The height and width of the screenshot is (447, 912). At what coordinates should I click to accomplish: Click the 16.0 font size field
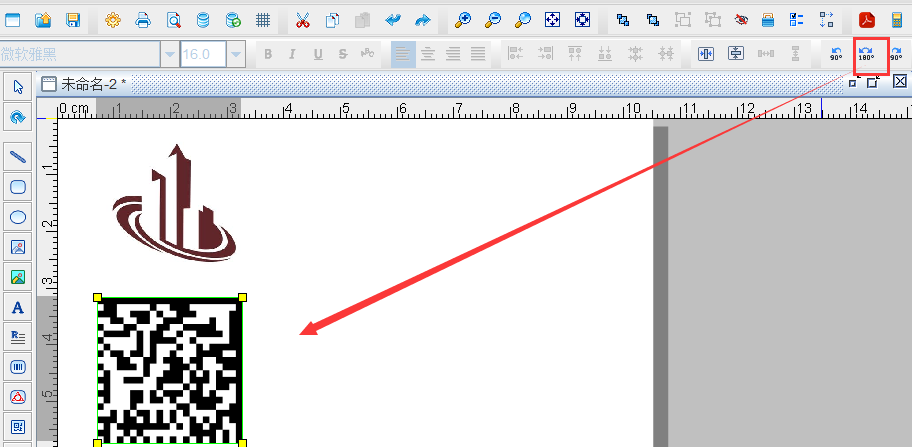pos(202,55)
